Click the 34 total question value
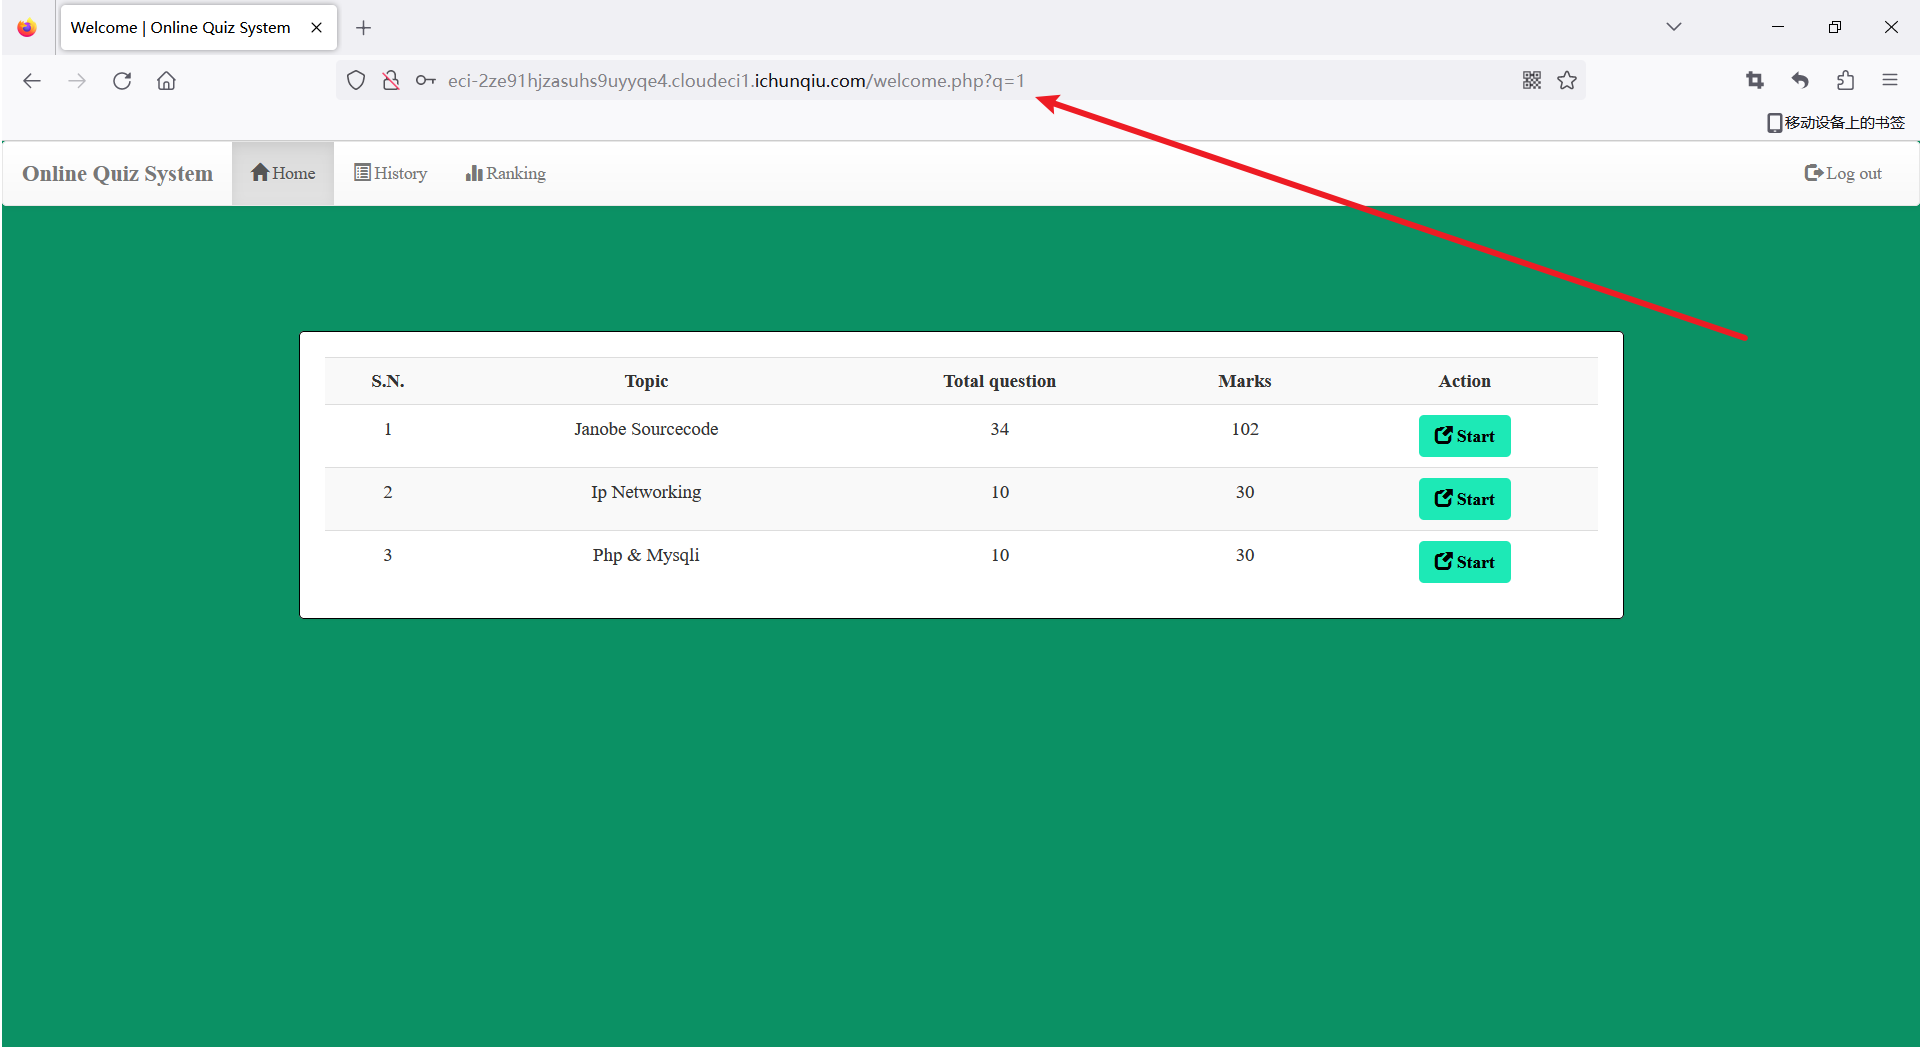The image size is (1920, 1047). click(x=1000, y=429)
